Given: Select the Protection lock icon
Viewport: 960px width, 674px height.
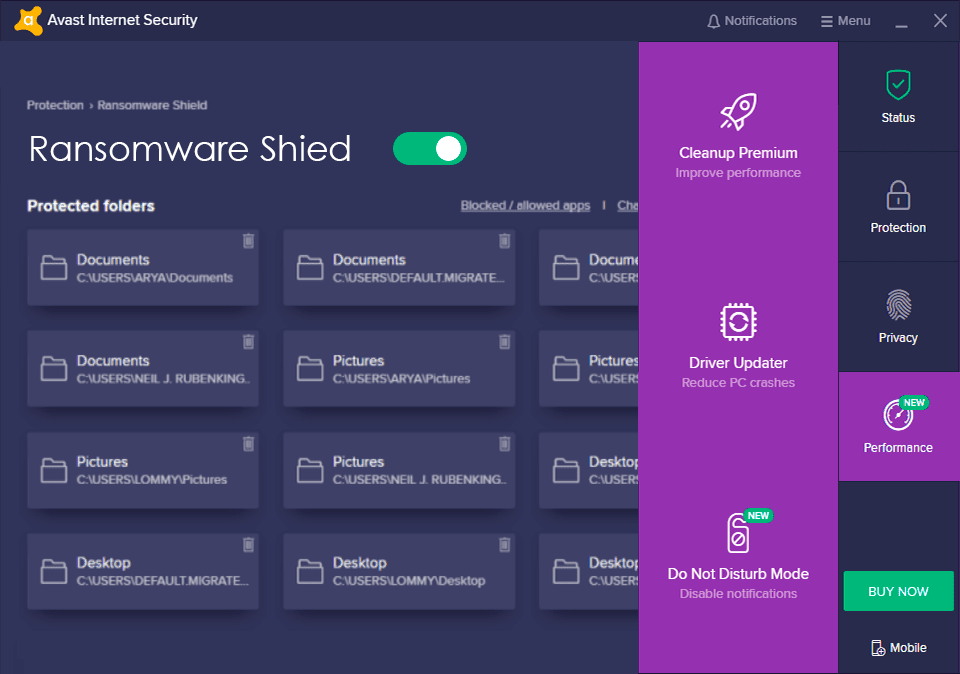Looking at the screenshot, I should 897,194.
